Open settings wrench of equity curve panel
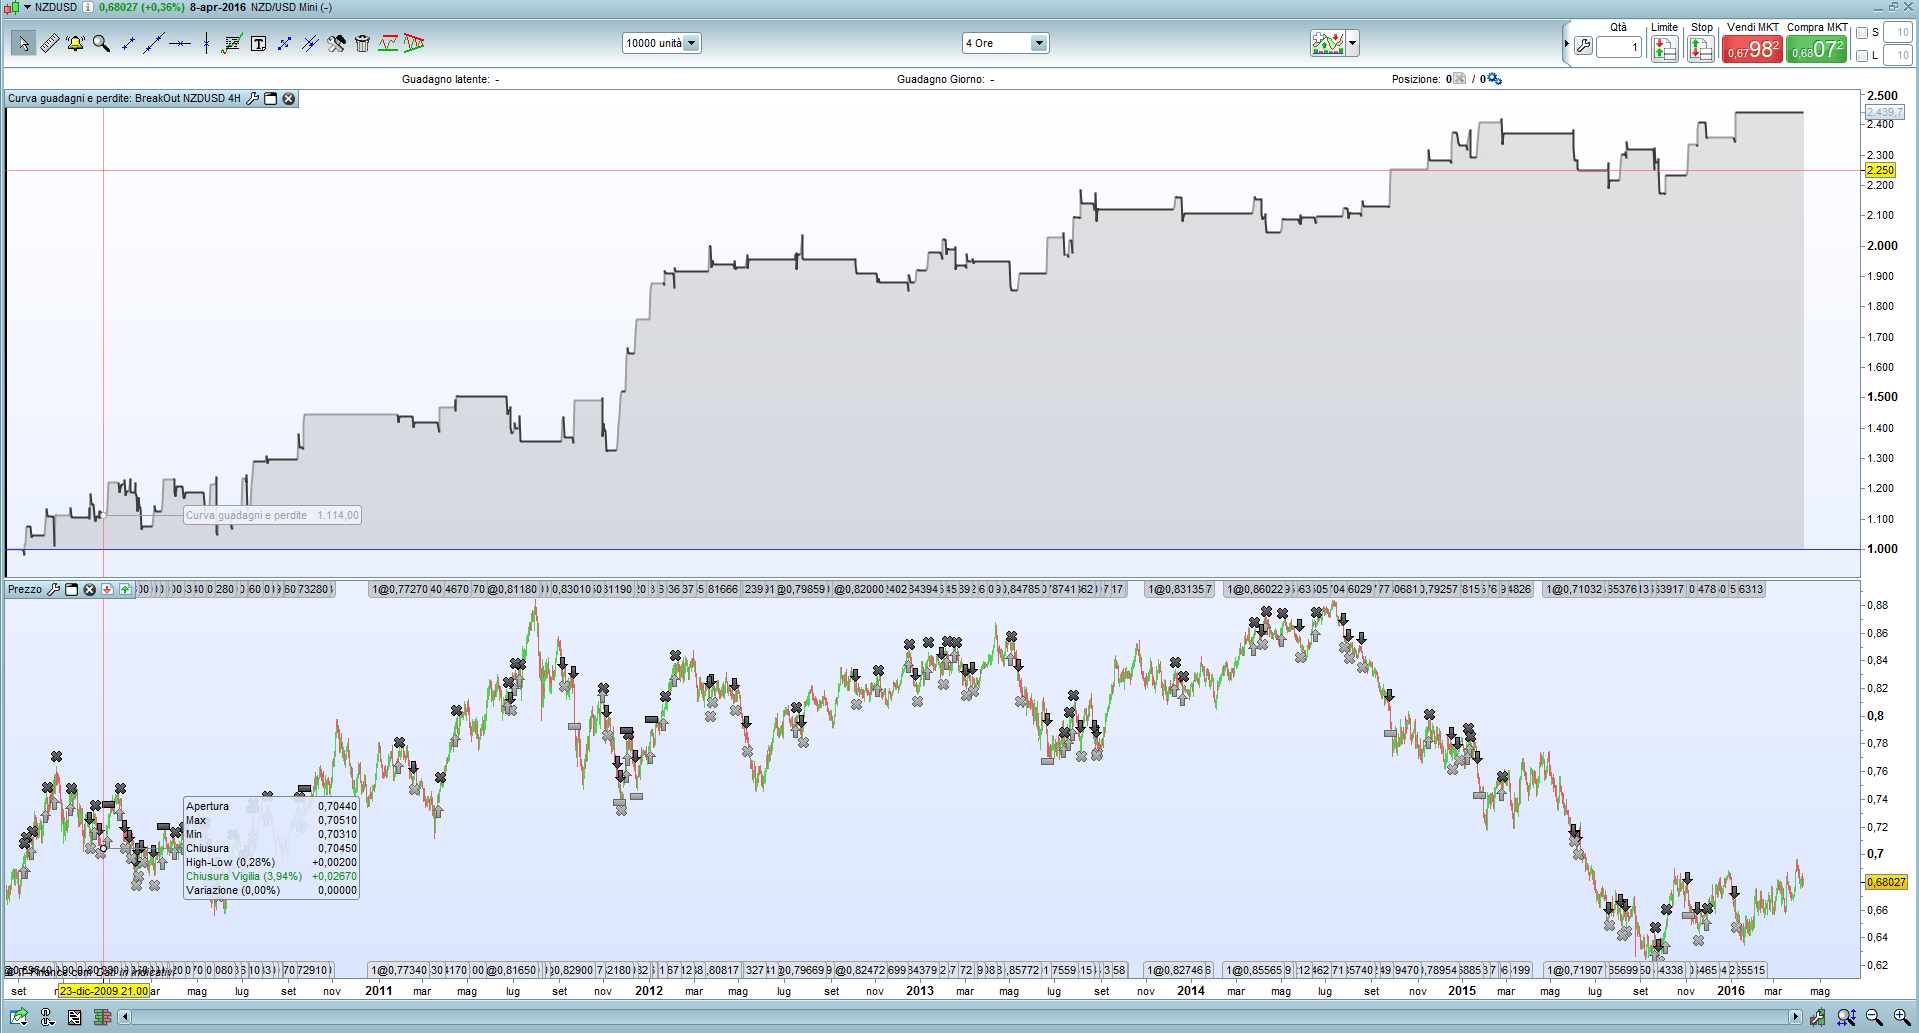This screenshot has height=1033, width=1919. click(x=253, y=98)
